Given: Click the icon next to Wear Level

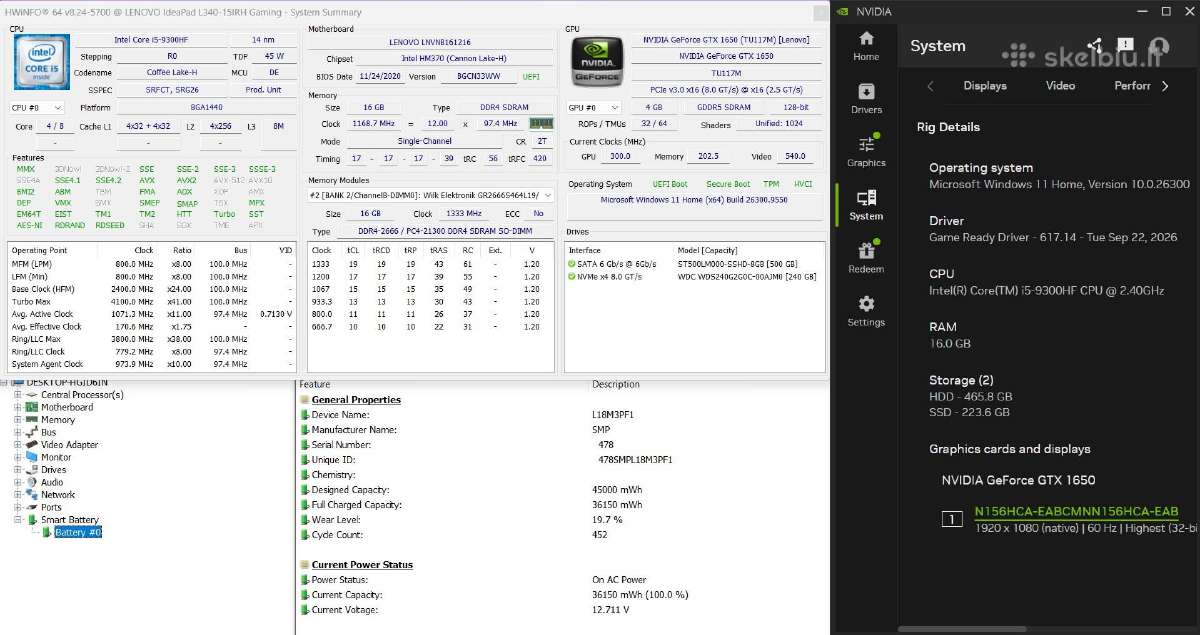Looking at the screenshot, I should [304, 520].
